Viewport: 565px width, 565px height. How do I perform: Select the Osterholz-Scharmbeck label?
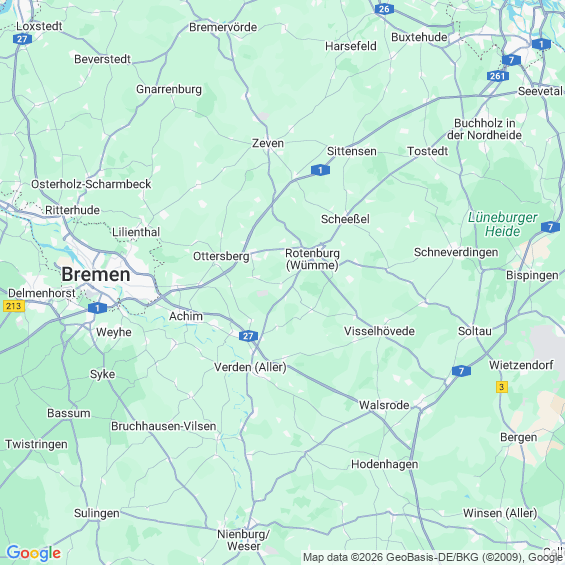pos(91,184)
